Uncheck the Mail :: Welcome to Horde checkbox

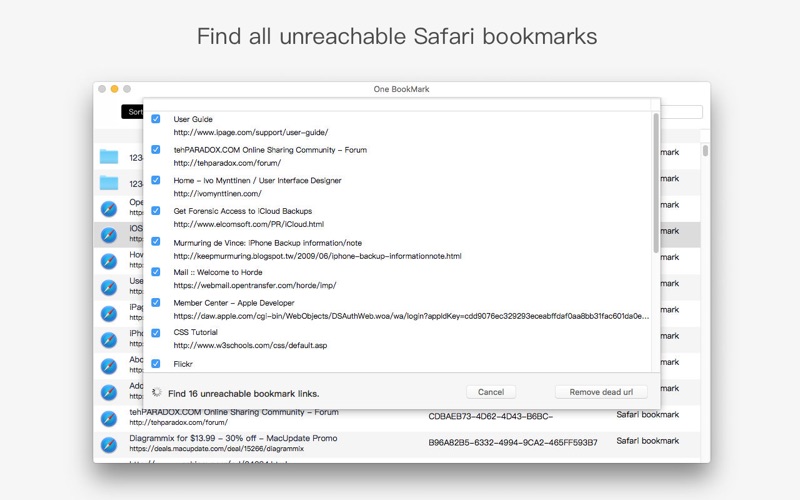pos(156,272)
